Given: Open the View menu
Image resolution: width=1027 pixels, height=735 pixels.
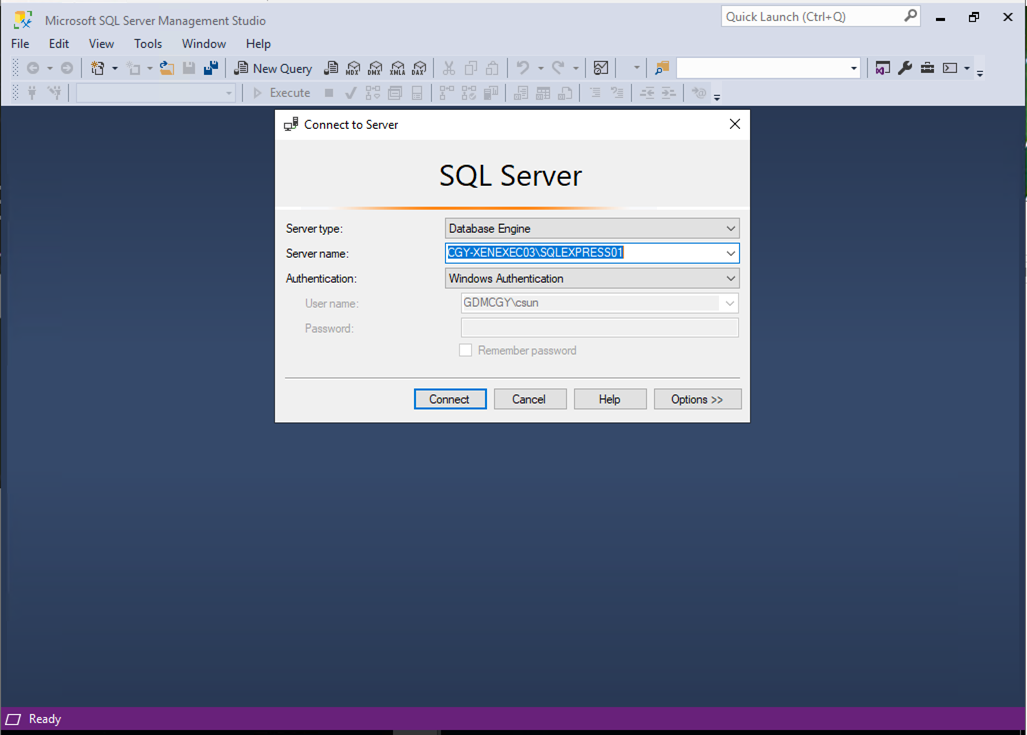Looking at the screenshot, I should [x=102, y=44].
